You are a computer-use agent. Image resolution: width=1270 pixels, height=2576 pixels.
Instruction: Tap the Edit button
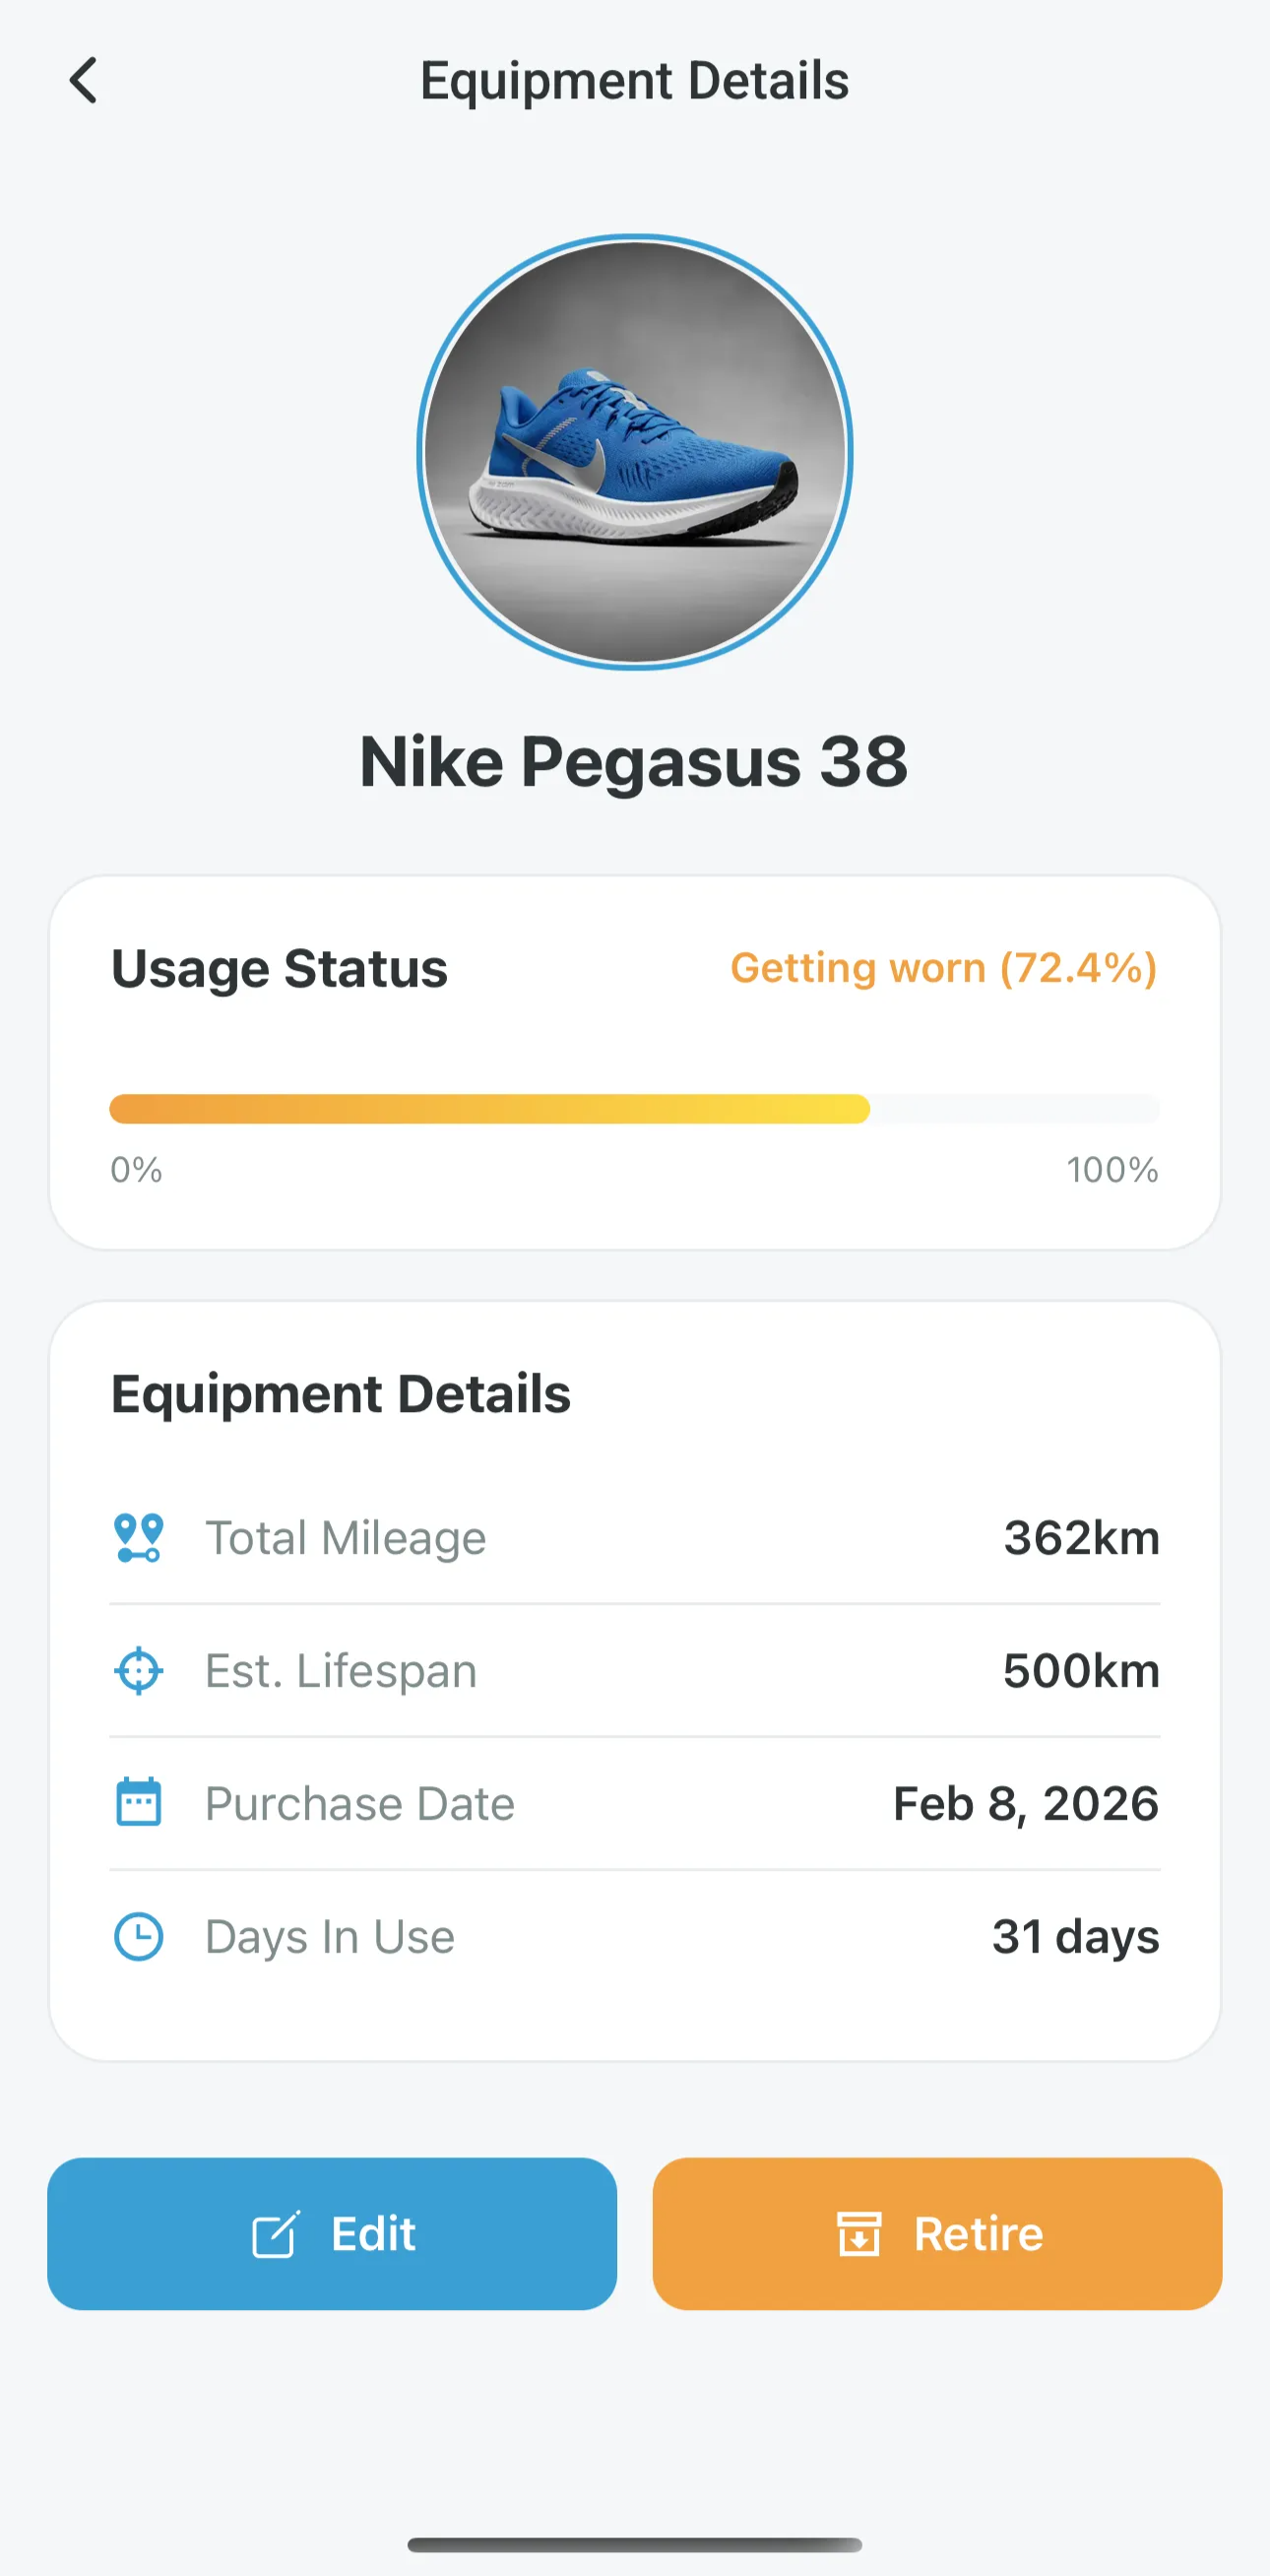pyautogui.click(x=332, y=2234)
